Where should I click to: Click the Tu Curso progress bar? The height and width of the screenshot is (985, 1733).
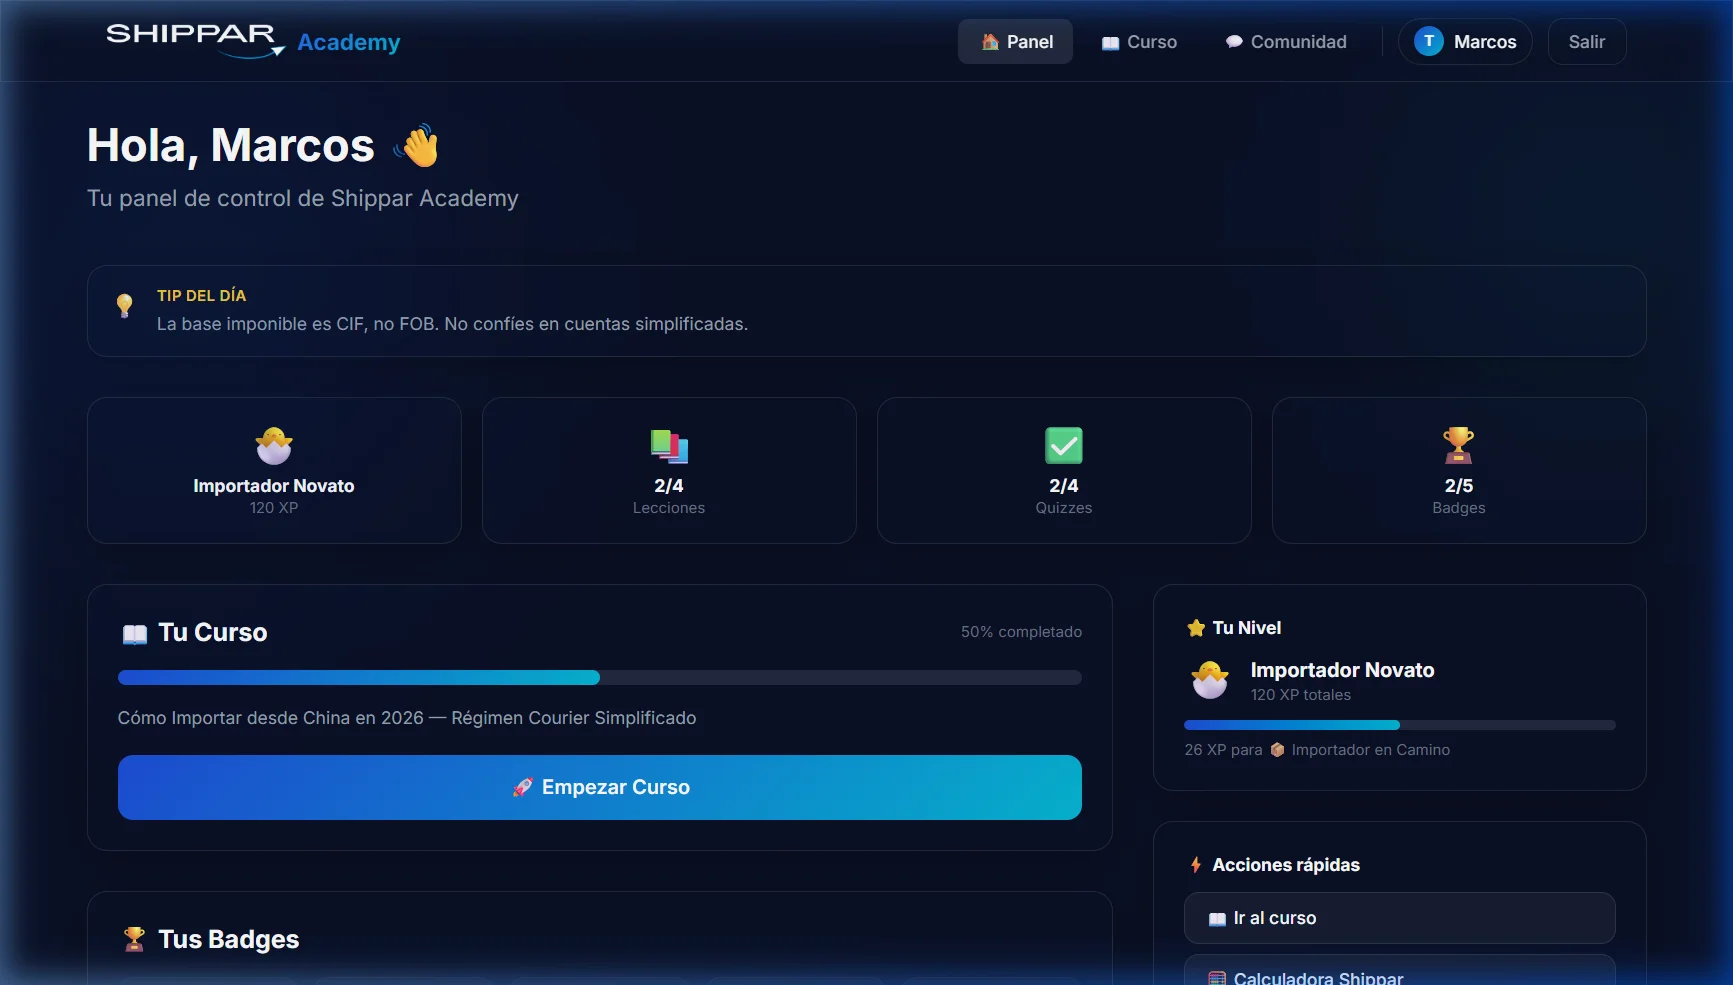click(x=600, y=677)
